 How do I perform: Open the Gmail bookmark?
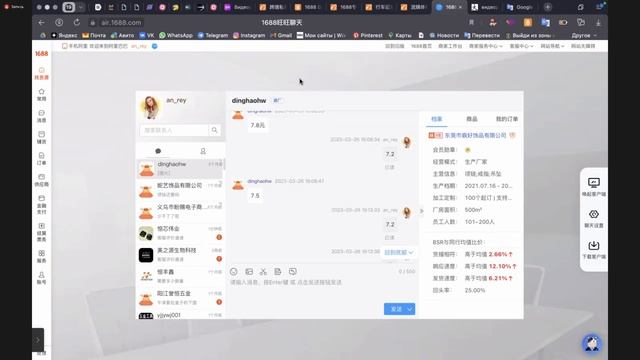[x=281, y=36]
